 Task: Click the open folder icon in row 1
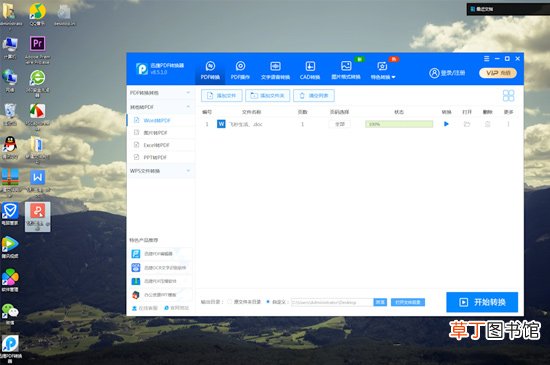tap(467, 124)
